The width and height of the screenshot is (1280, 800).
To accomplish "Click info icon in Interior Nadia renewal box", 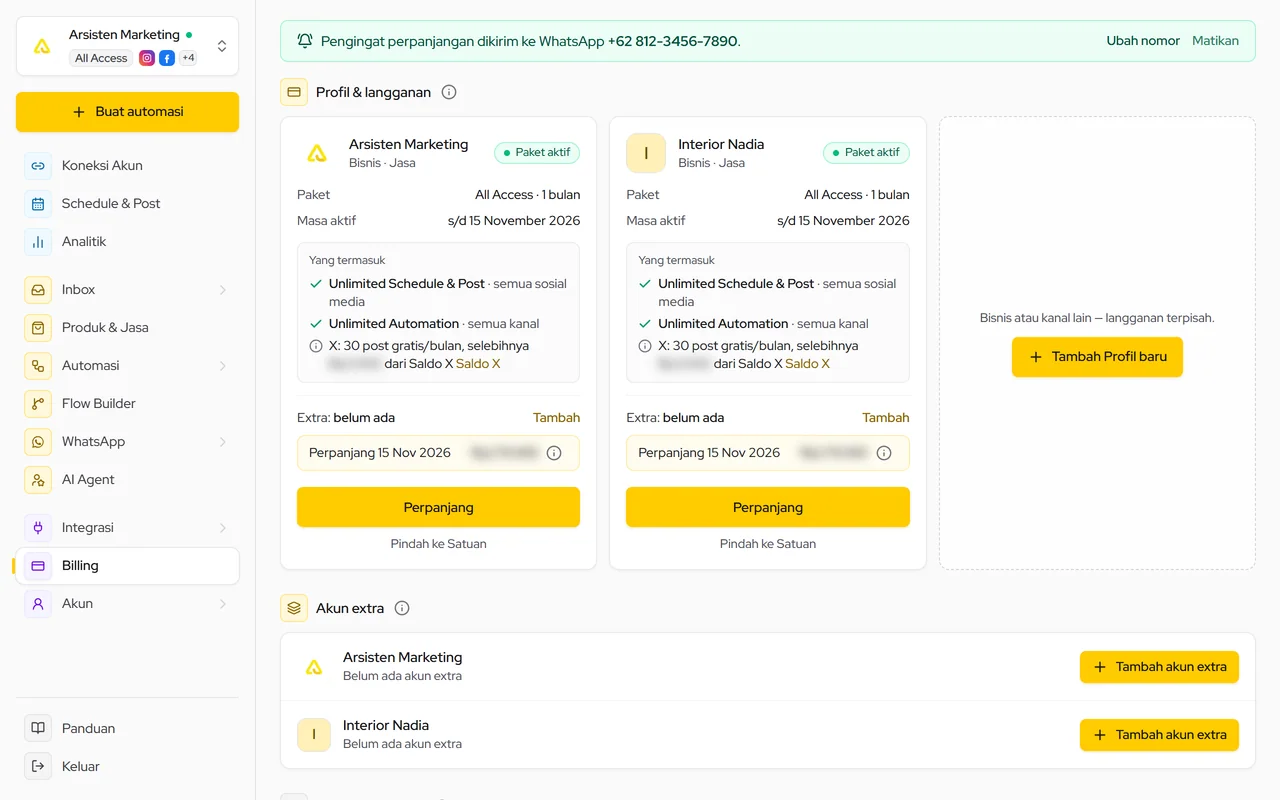I will point(884,453).
